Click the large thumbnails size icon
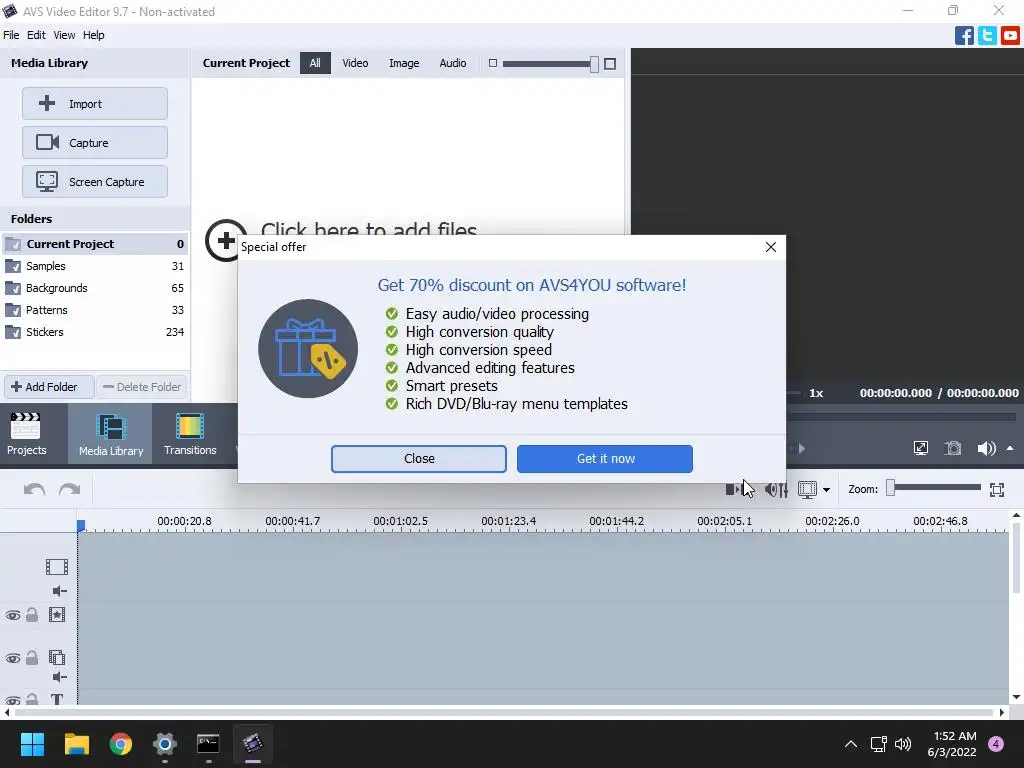 [610, 63]
